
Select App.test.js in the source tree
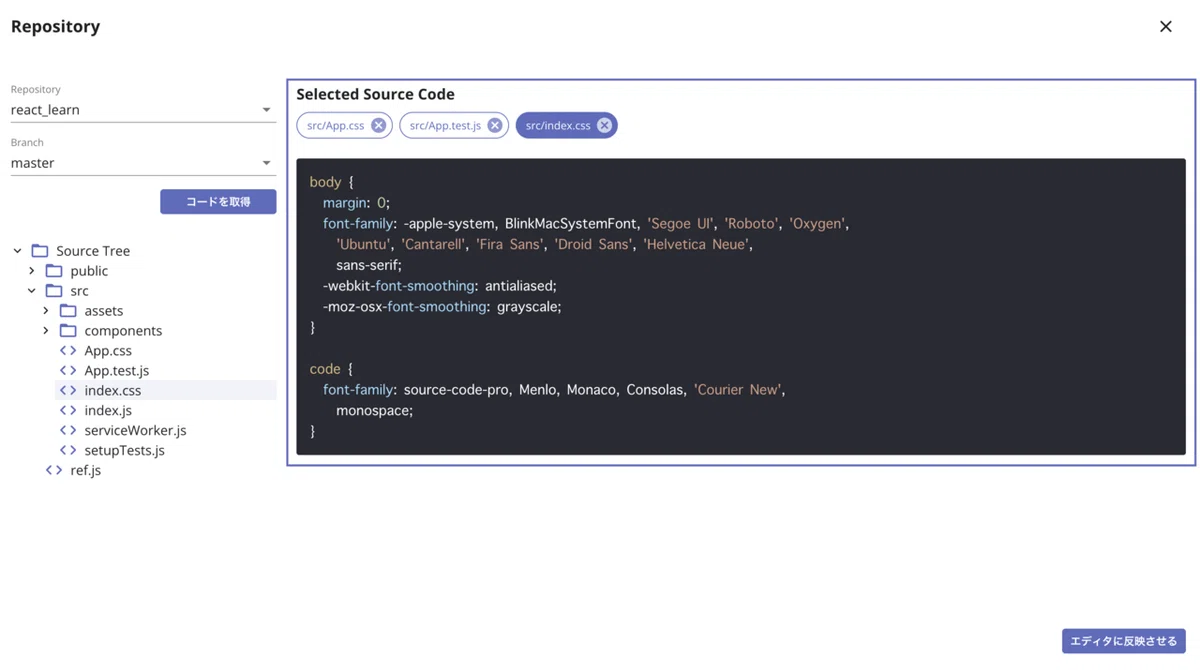(117, 371)
